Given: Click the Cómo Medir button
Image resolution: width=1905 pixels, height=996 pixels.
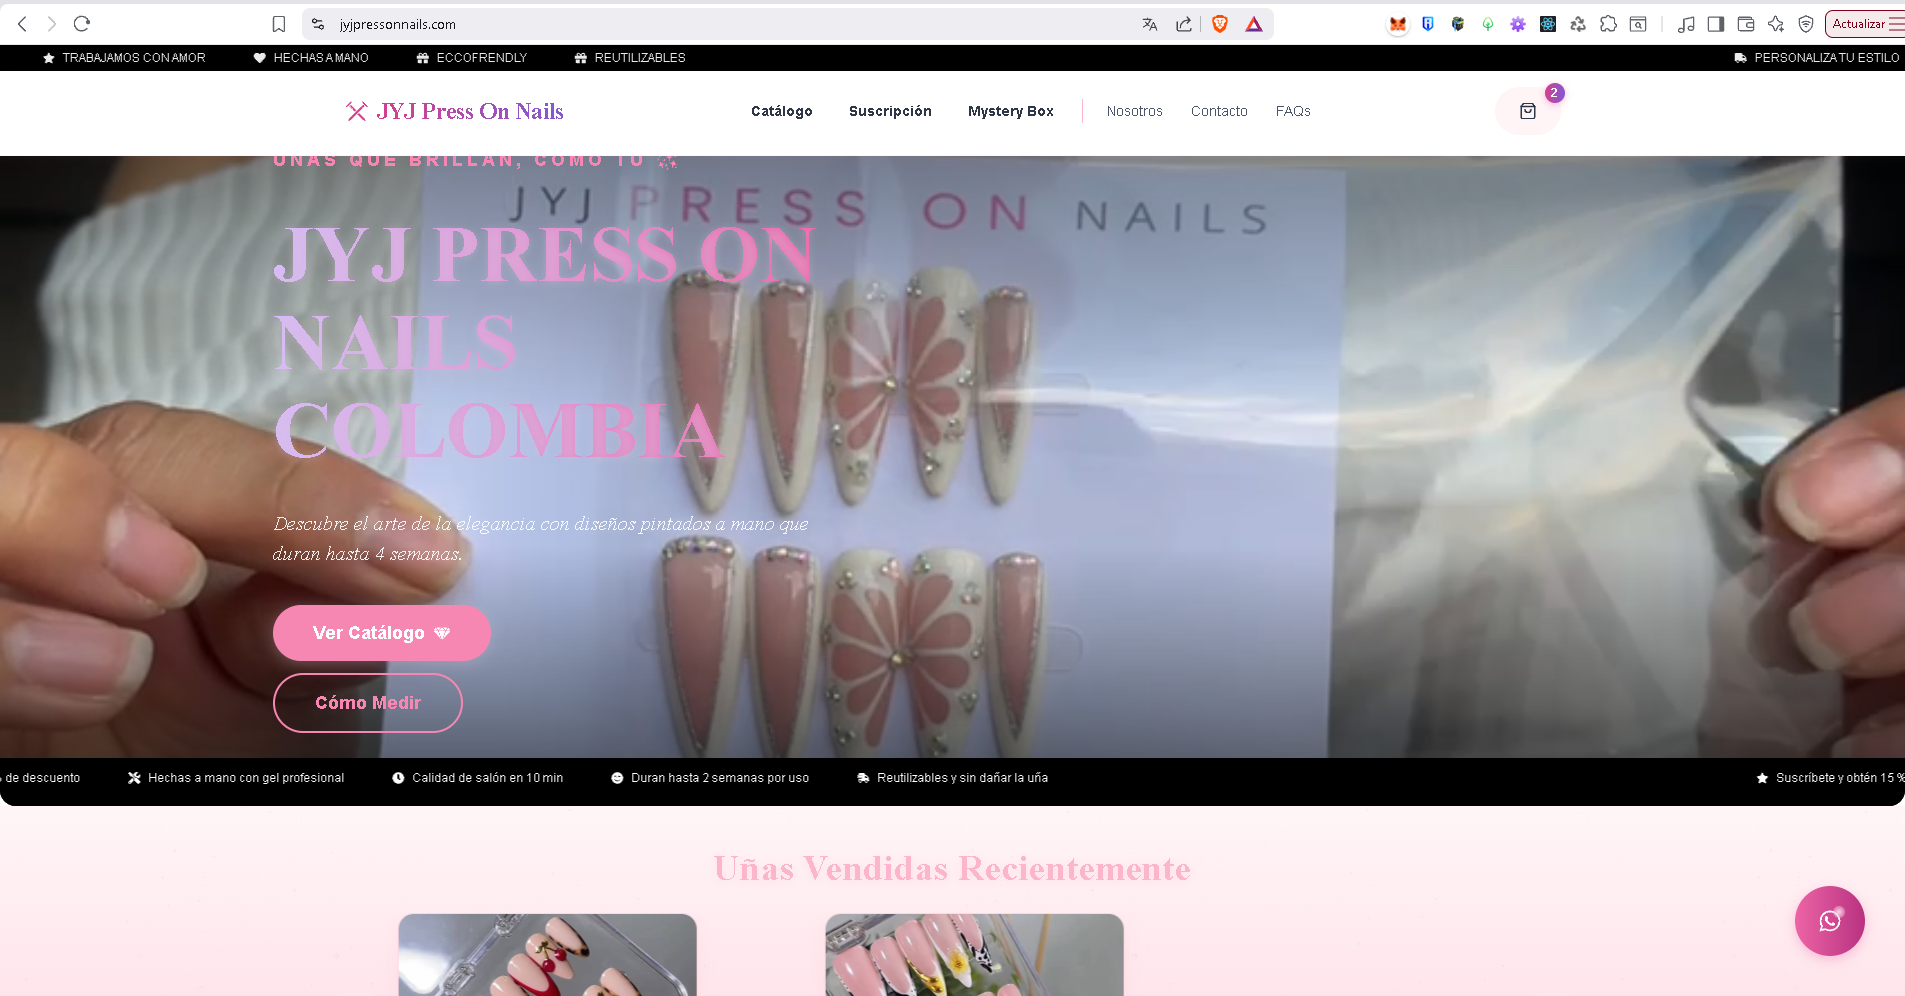Looking at the screenshot, I should coord(368,703).
